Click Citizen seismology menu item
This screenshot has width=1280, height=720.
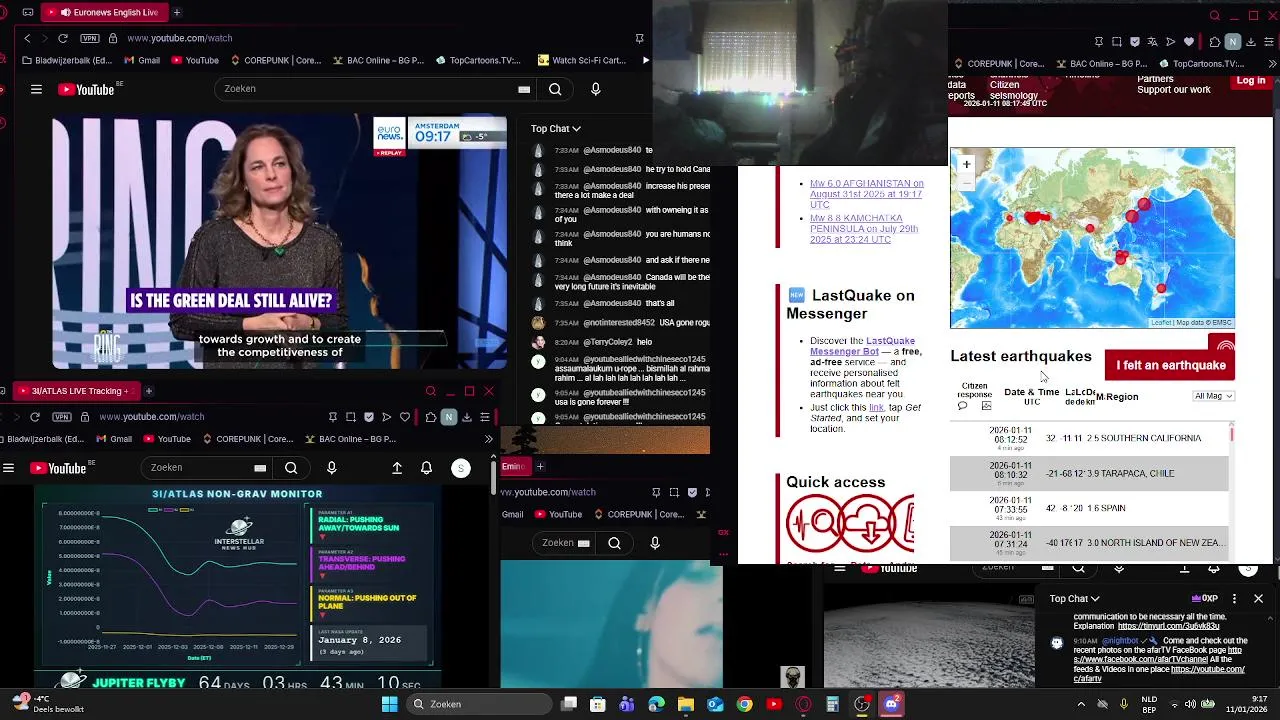click(1014, 90)
